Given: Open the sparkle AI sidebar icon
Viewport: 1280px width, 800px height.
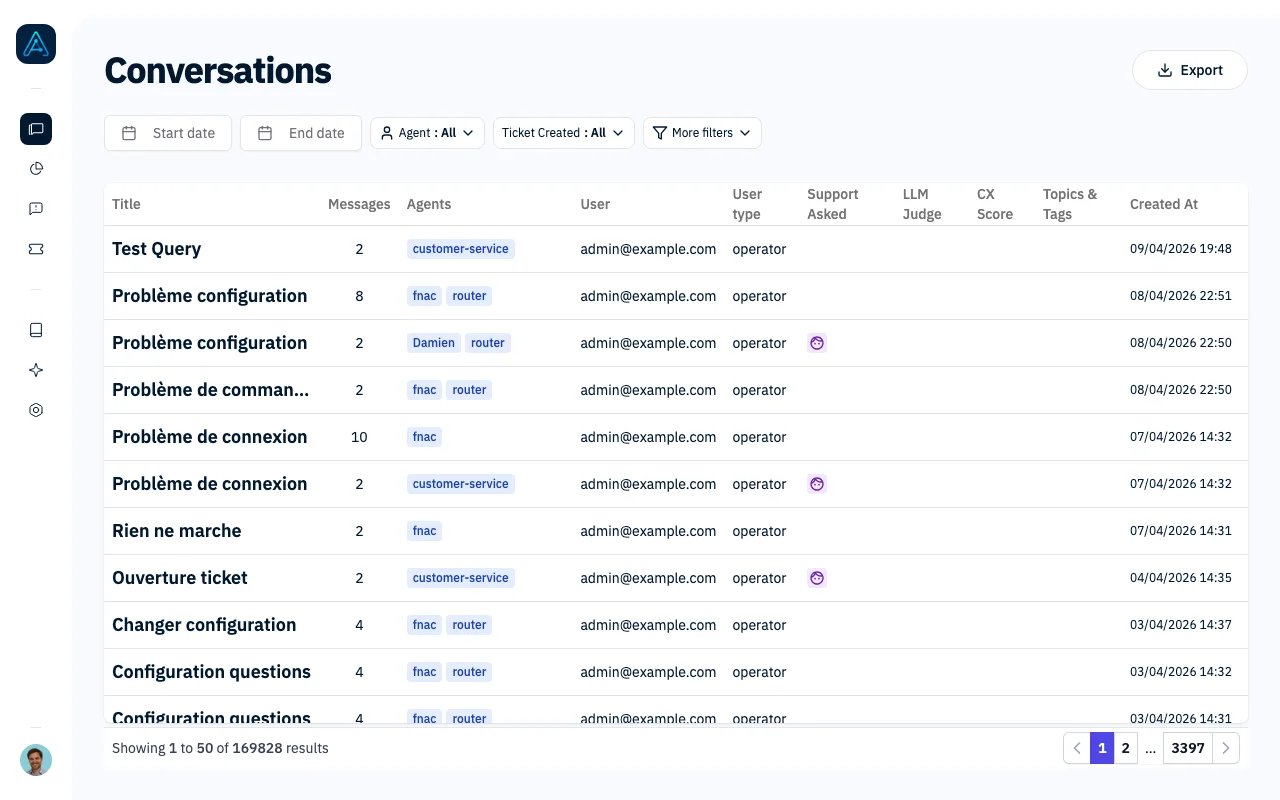Looking at the screenshot, I should click(x=36, y=370).
